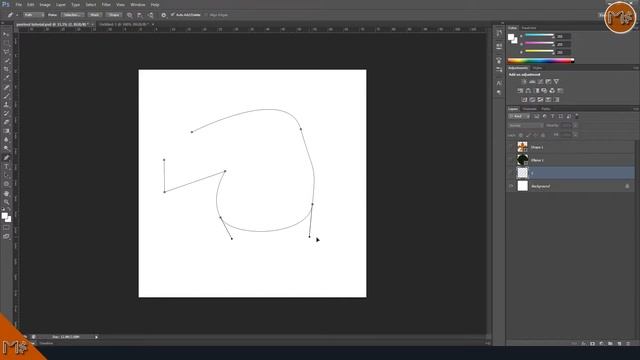Click the magenta color slider track

pos(539,44)
